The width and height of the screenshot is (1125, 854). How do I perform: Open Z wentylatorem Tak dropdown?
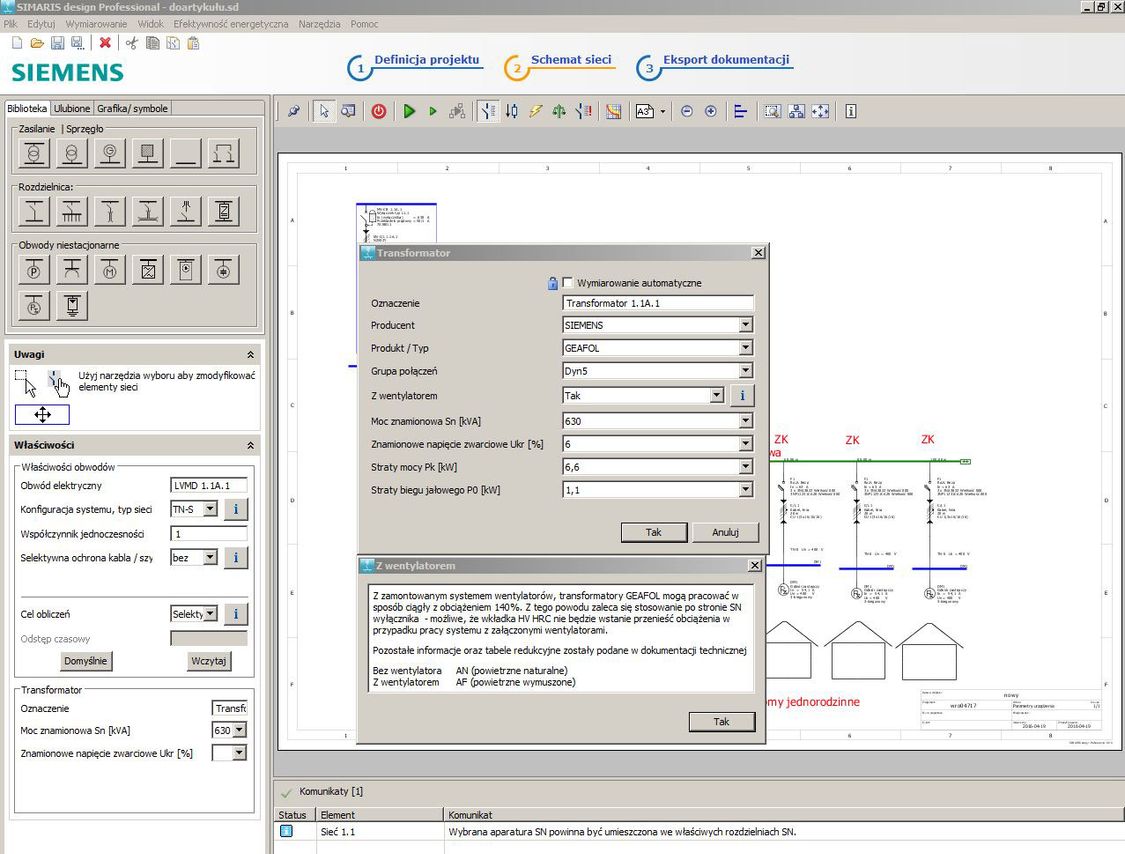(x=716, y=395)
